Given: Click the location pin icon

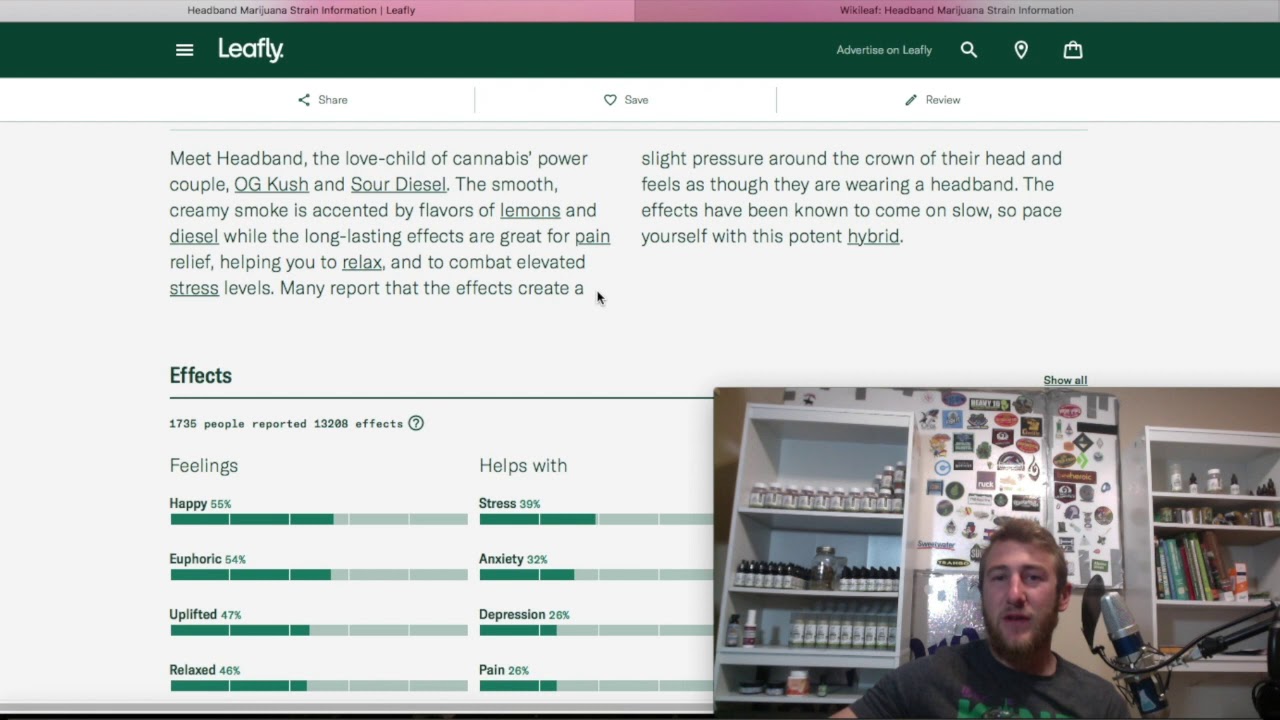Looking at the screenshot, I should pos(1021,50).
